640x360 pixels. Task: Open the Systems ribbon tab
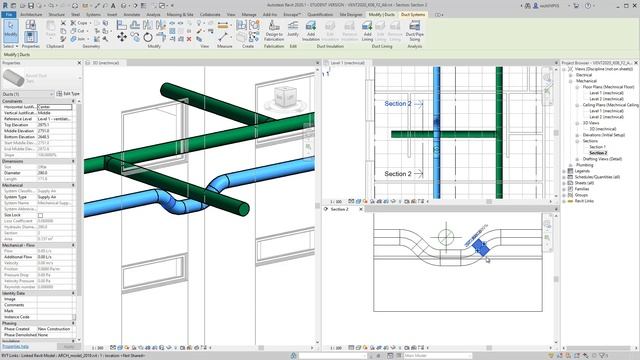point(93,14)
